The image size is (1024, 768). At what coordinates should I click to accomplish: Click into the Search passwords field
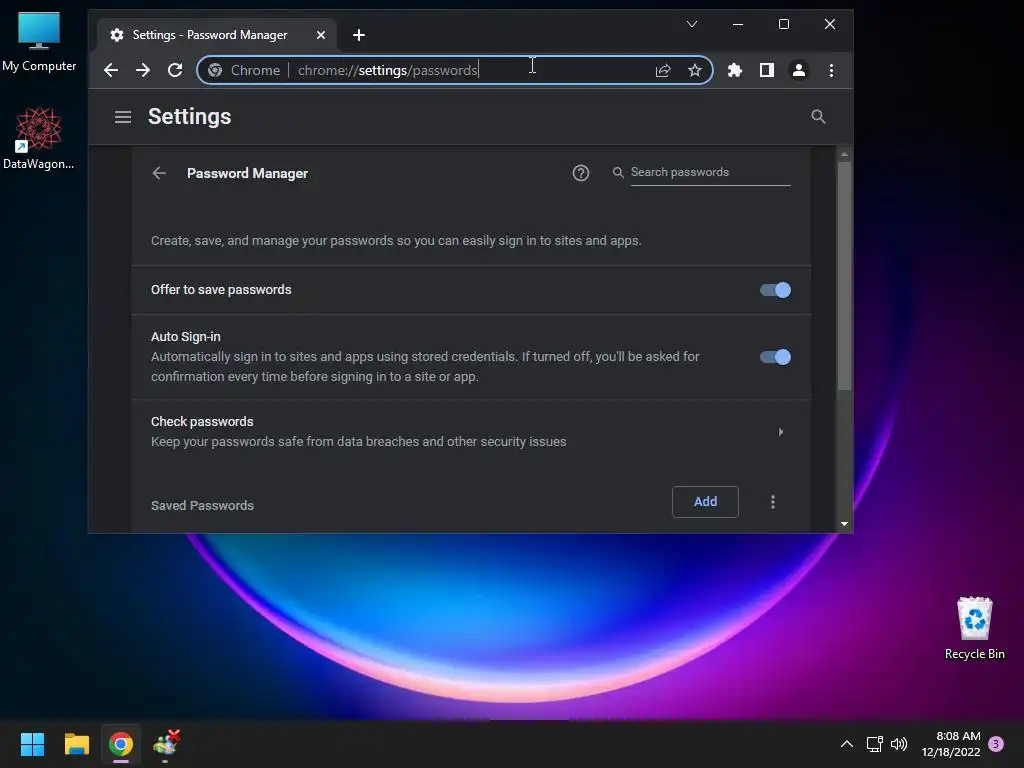(x=710, y=172)
